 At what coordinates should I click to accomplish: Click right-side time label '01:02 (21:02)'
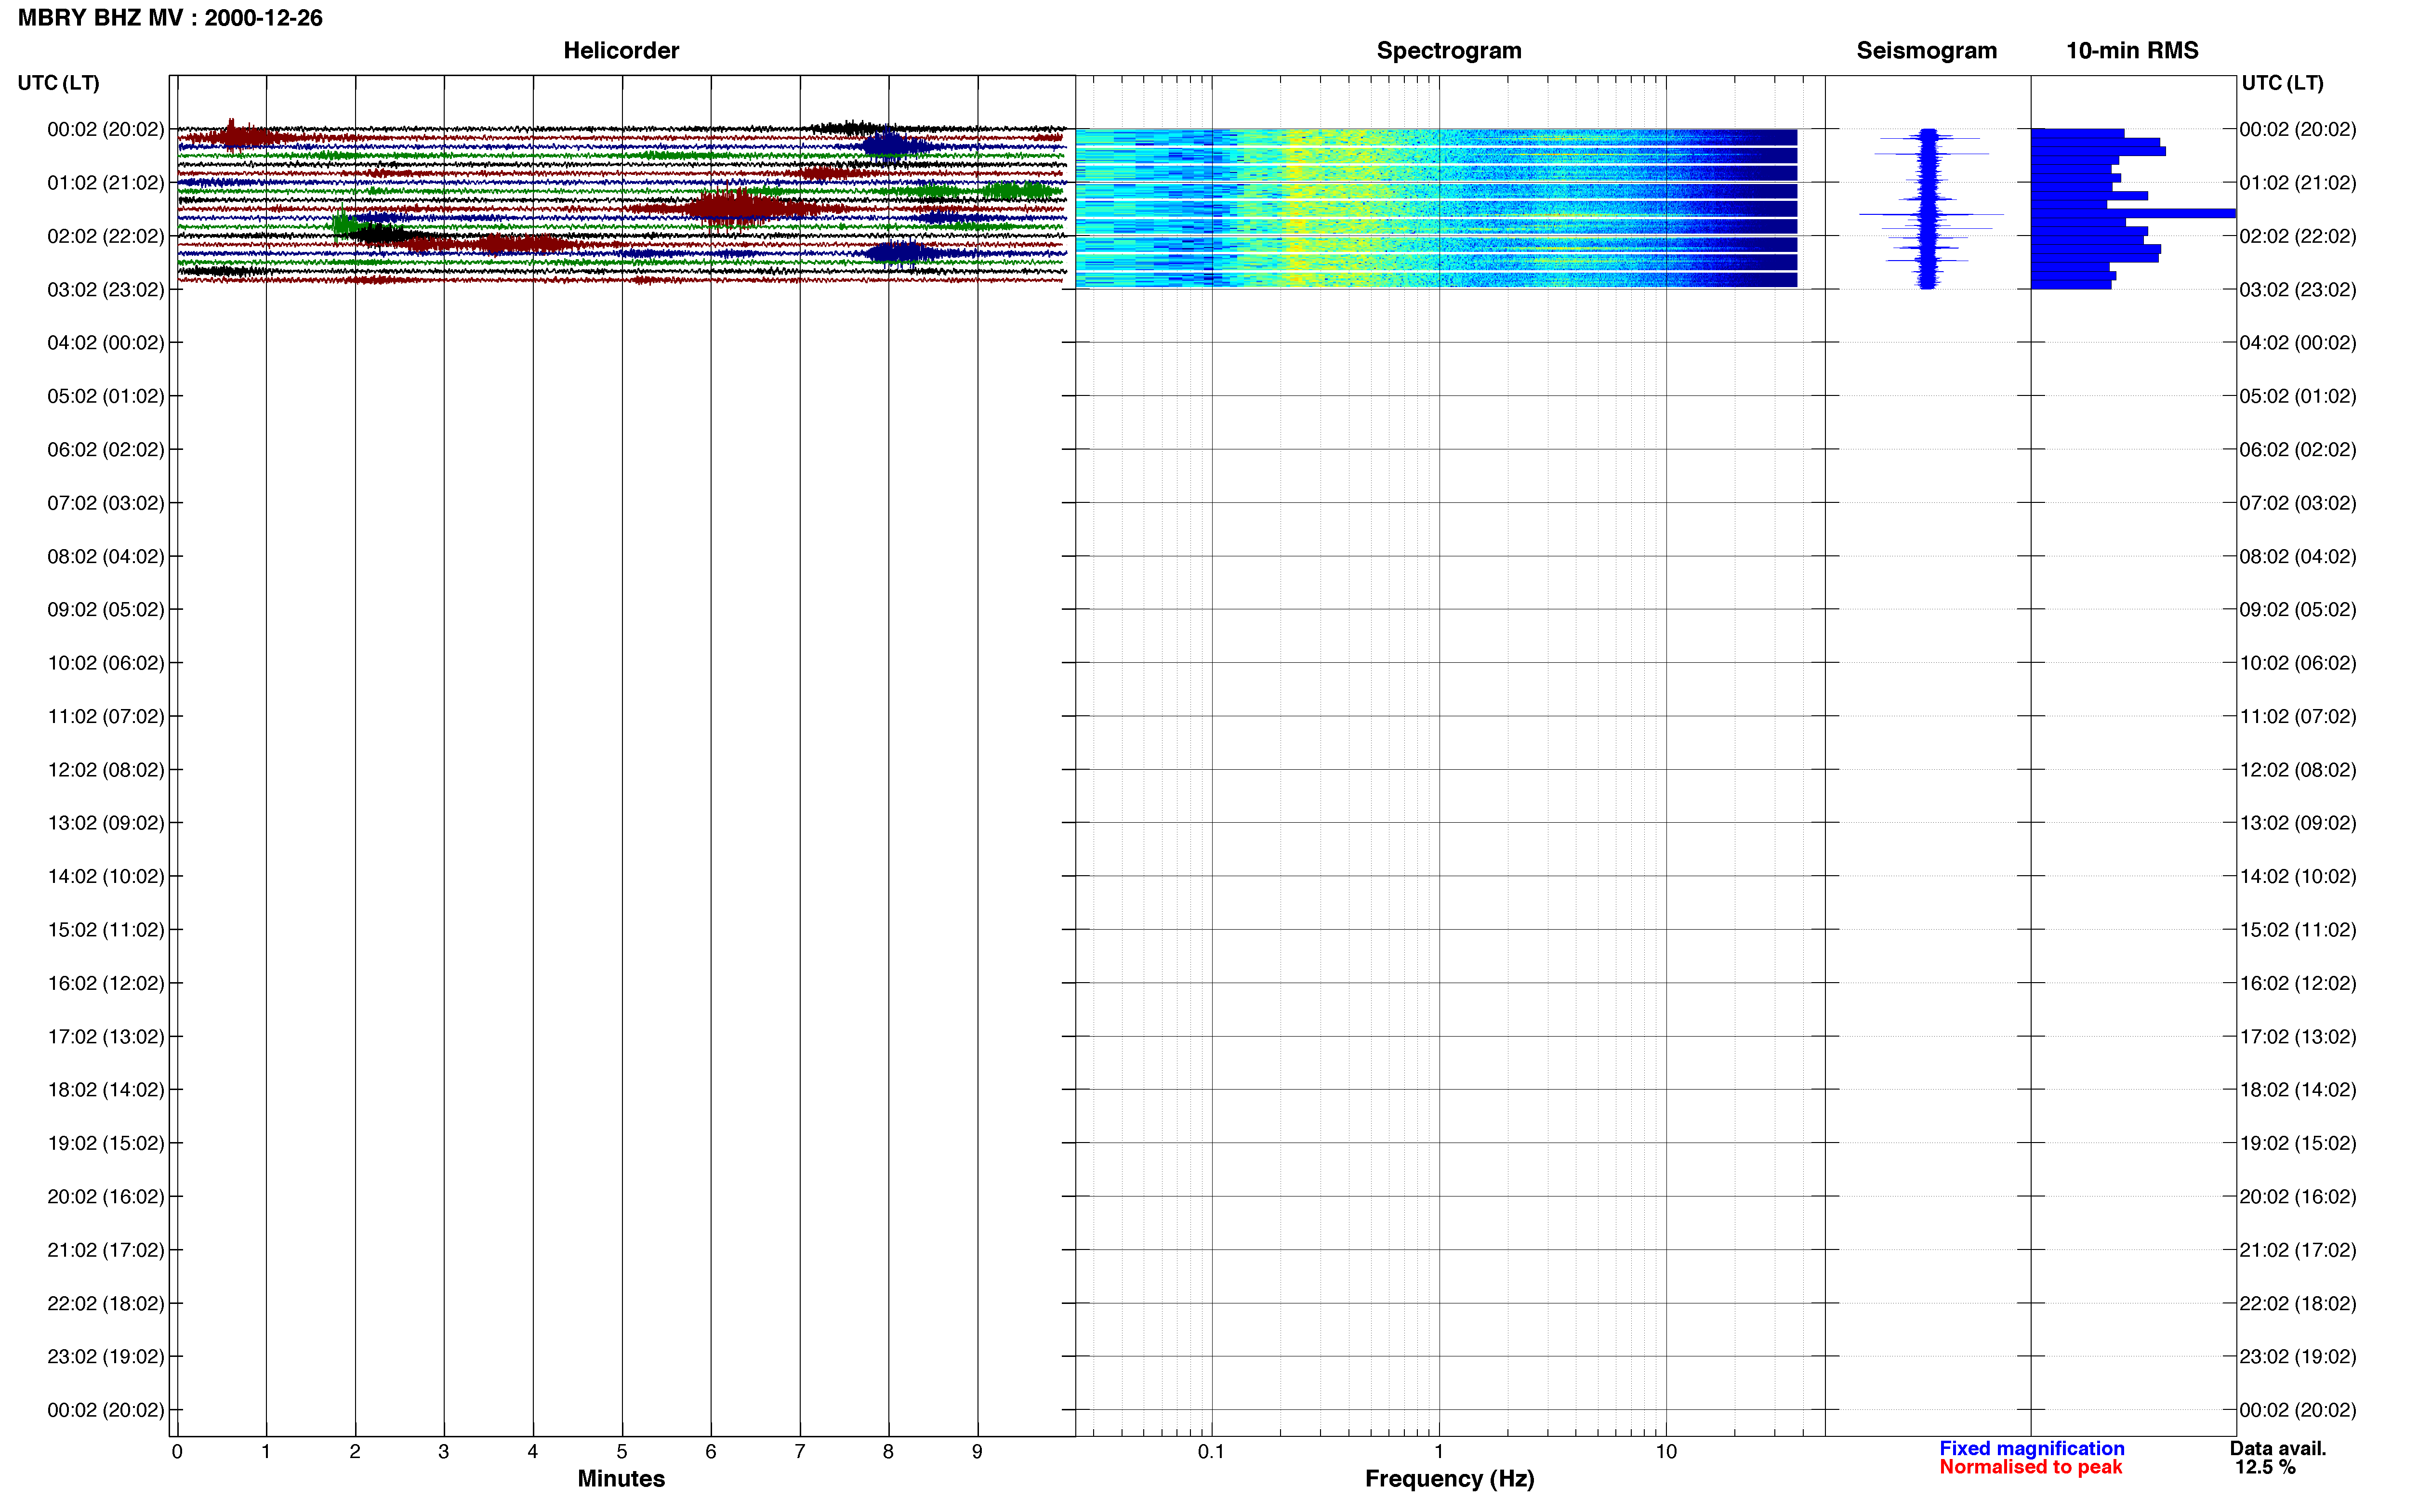(x=2298, y=183)
